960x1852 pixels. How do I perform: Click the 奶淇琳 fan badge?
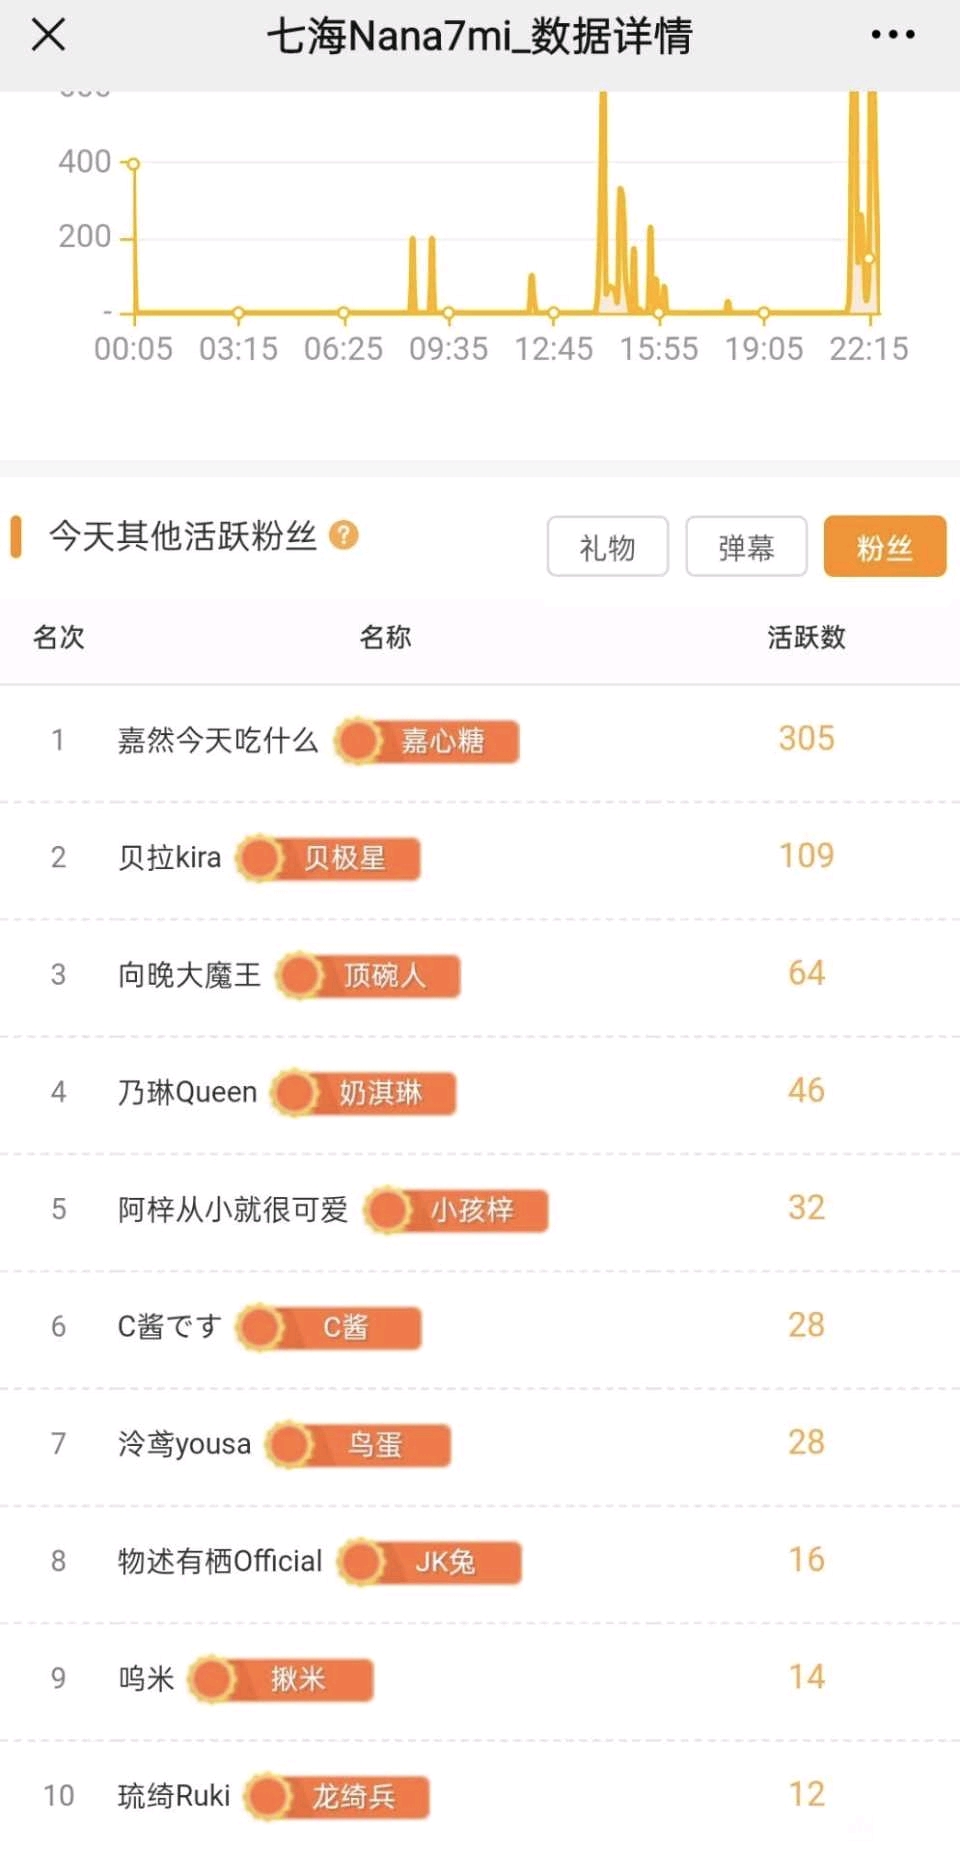tap(365, 1092)
